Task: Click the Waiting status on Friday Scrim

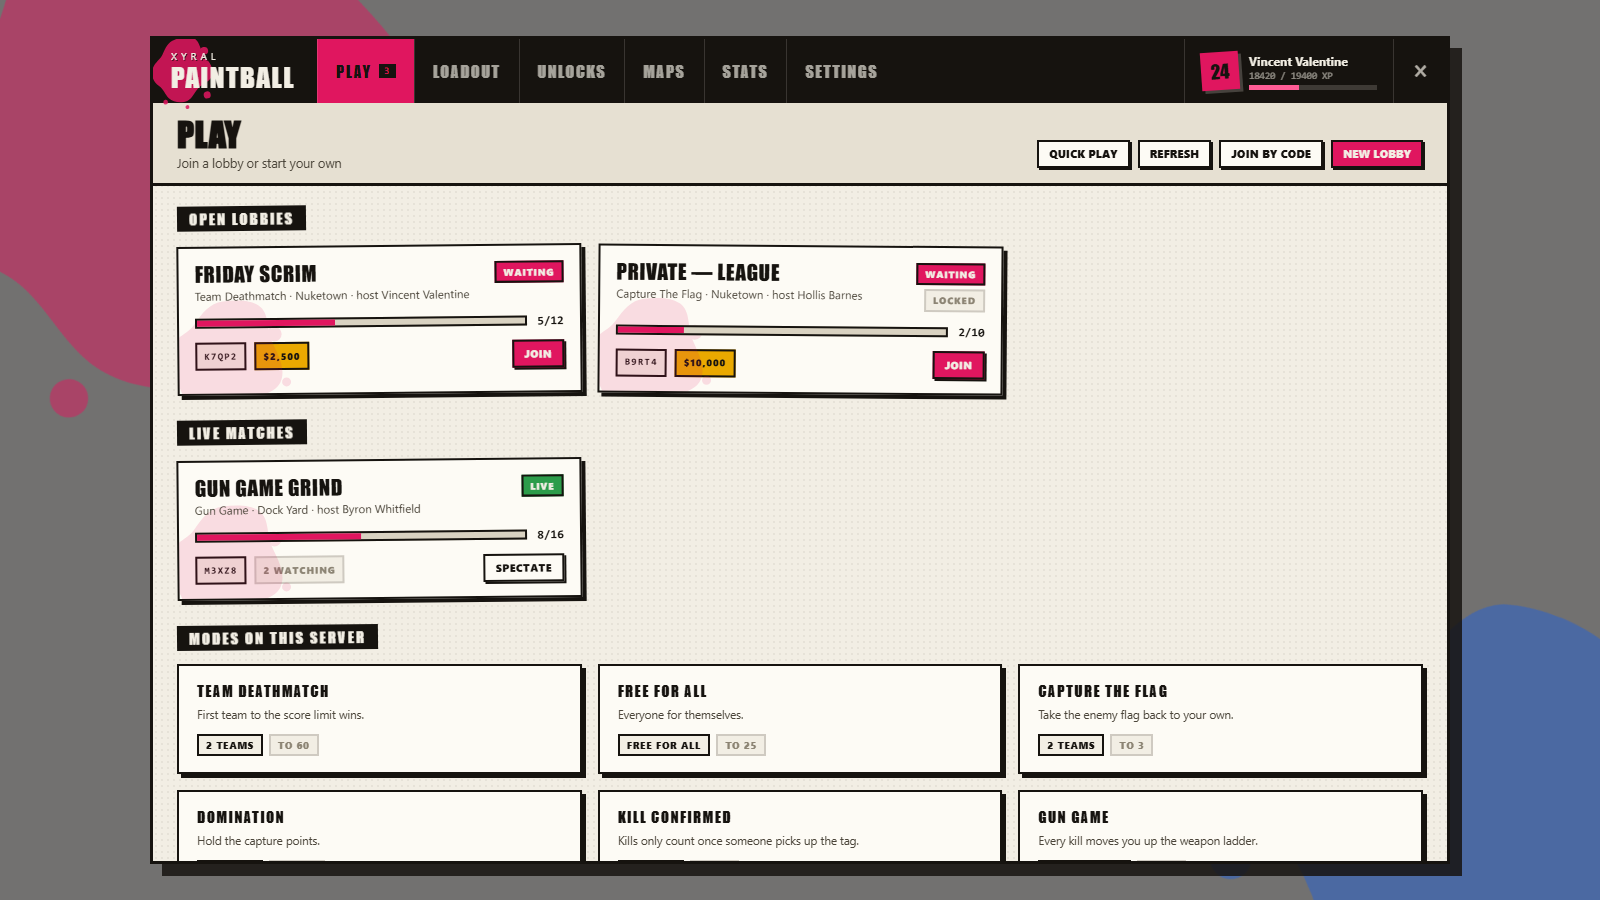Action: pyautogui.click(x=529, y=272)
